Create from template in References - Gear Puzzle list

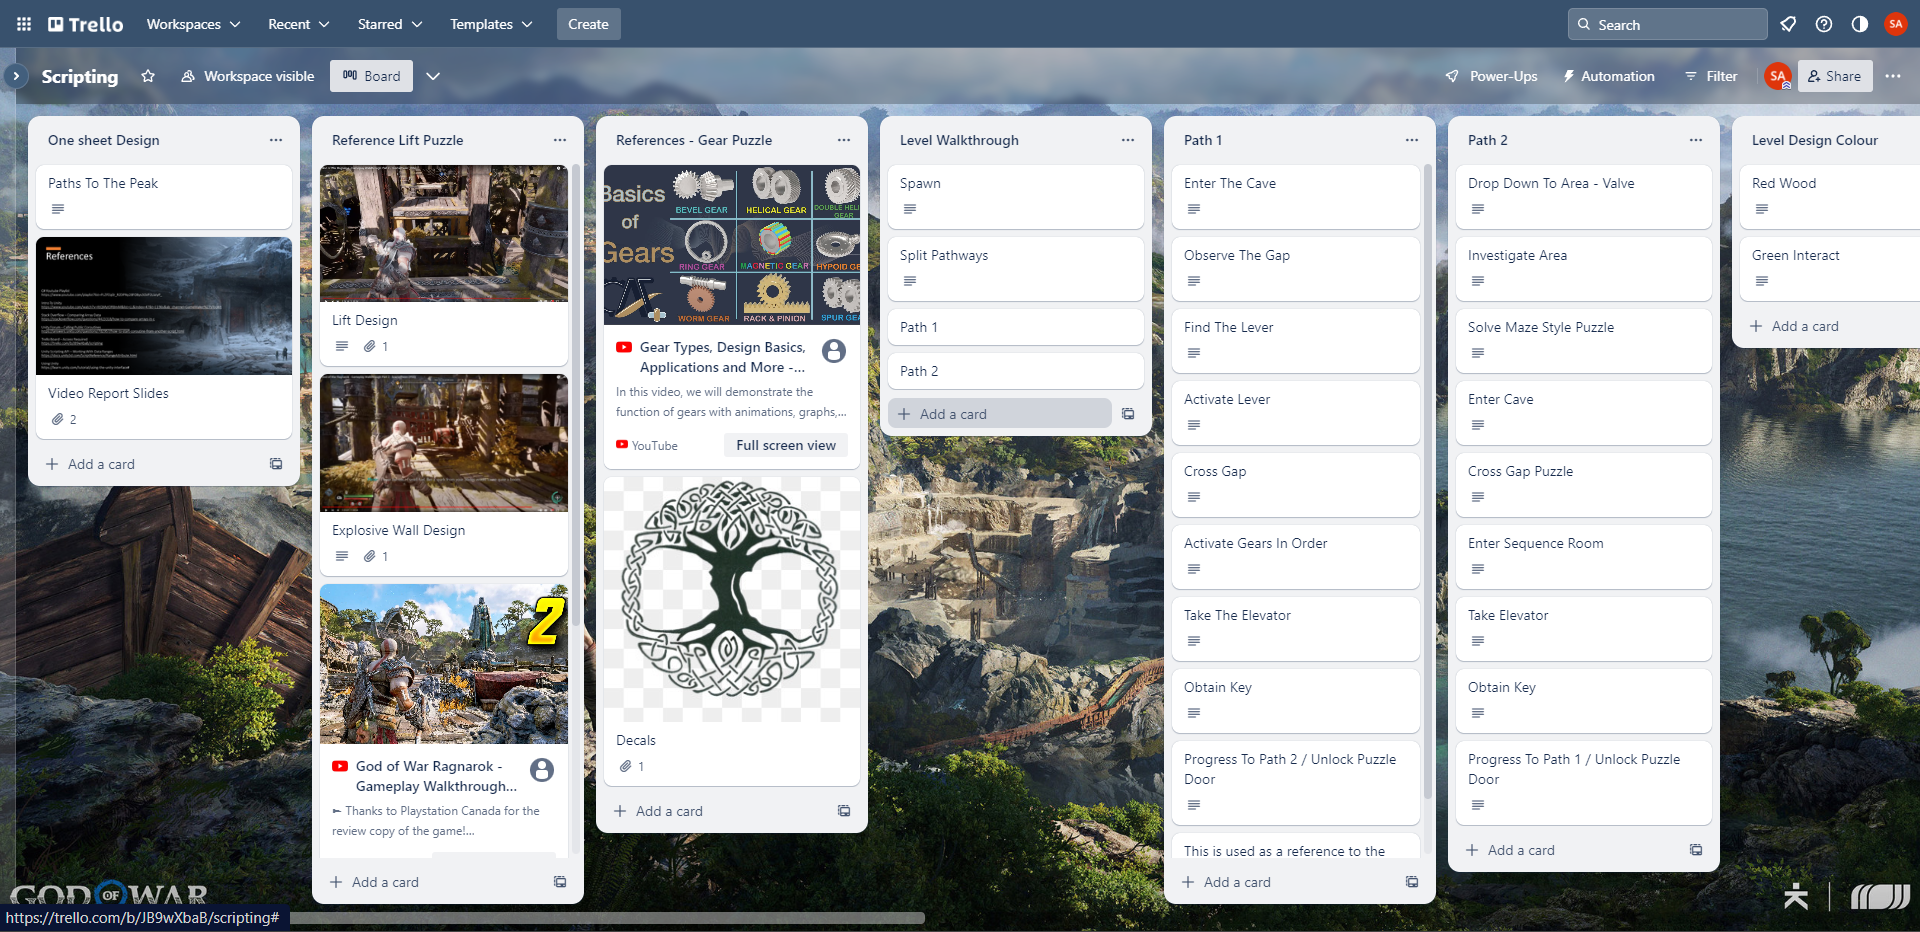[844, 811]
